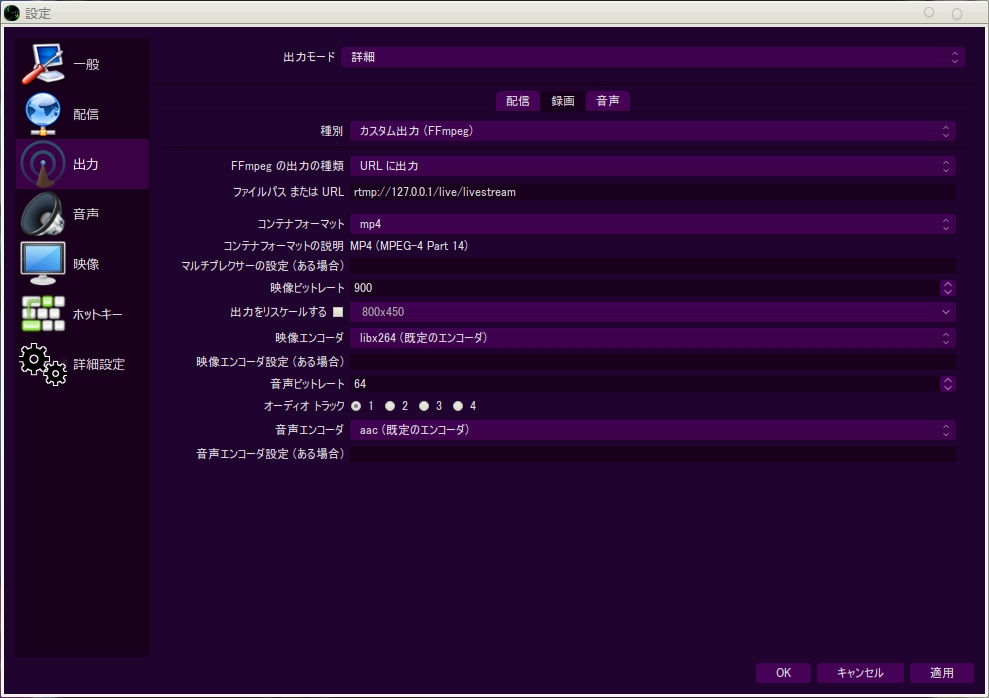Select 一般 label in settings sidebar
This screenshot has height=698, width=989.
click(x=86, y=64)
